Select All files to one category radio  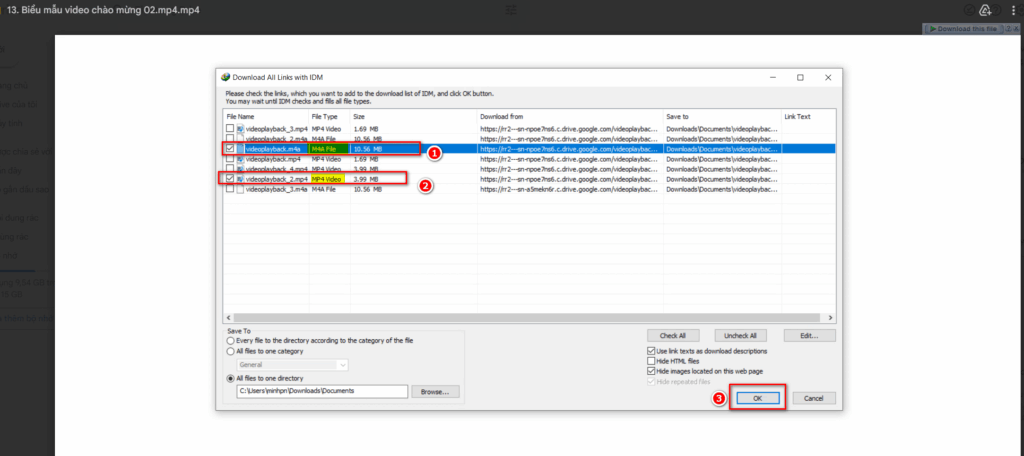pyautogui.click(x=231, y=351)
